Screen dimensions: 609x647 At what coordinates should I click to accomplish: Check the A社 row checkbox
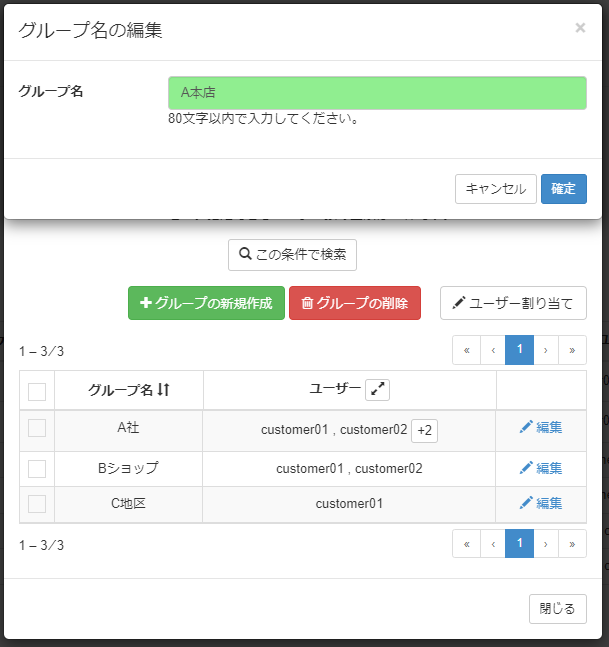click(x=37, y=428)
